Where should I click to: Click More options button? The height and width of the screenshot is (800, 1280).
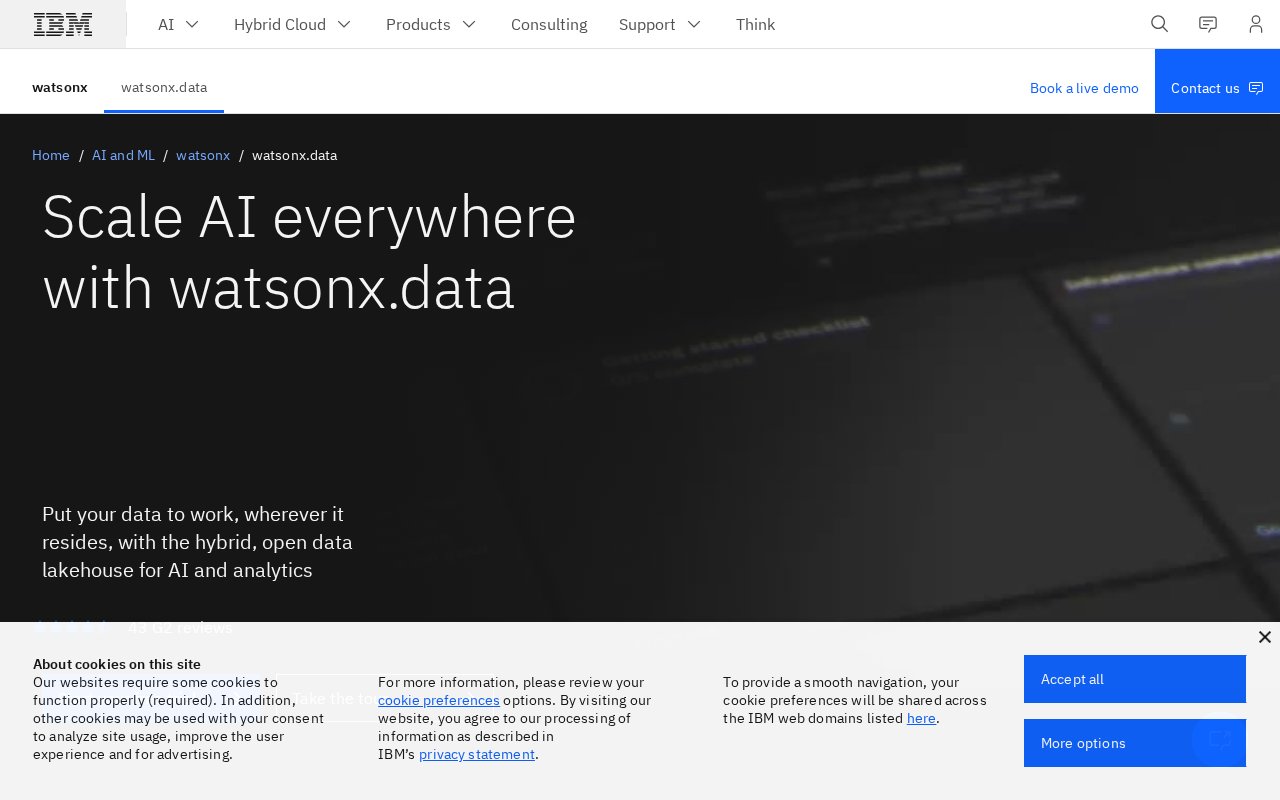pyautogui.click(x=1135, y=743)
